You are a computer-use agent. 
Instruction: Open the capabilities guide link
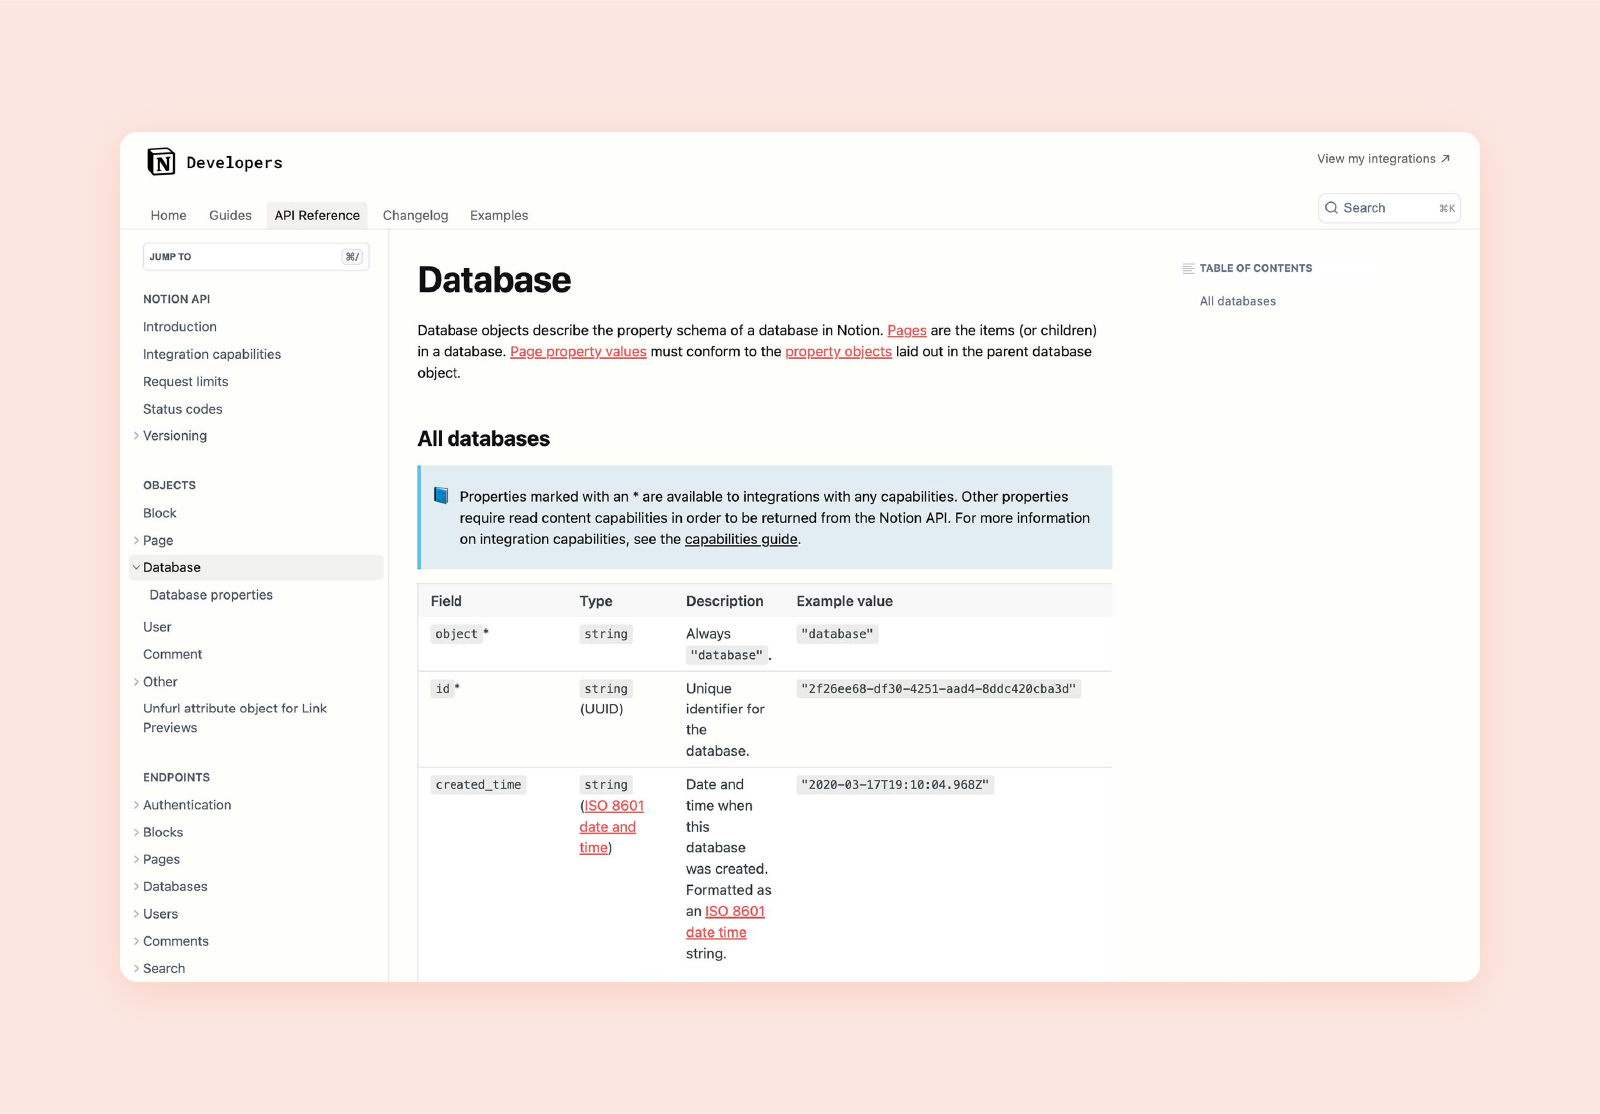point(741,539)
